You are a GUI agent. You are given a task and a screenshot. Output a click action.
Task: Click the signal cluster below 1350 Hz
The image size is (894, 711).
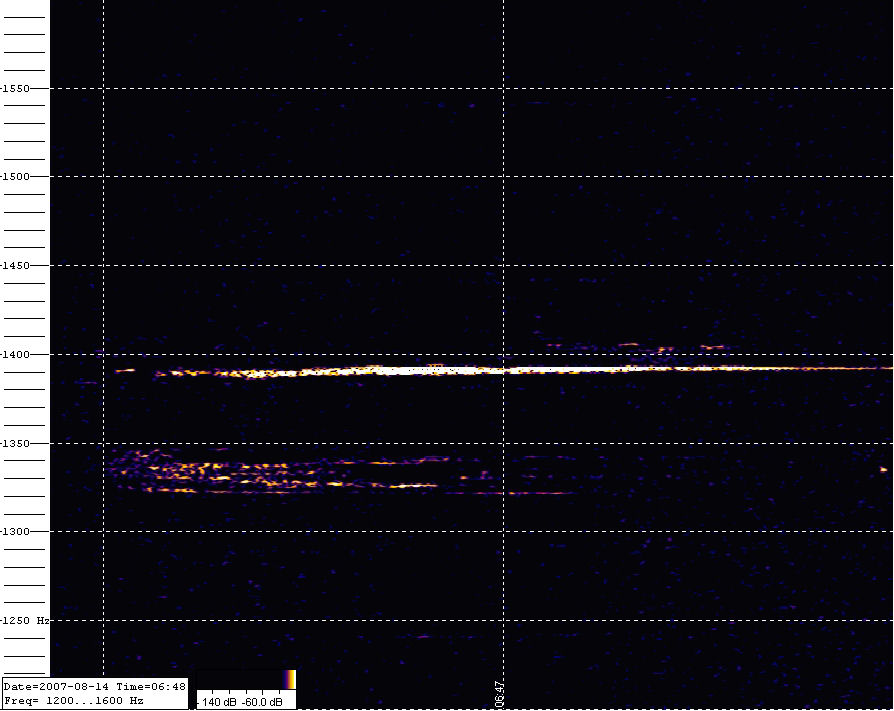pos(342,472)
